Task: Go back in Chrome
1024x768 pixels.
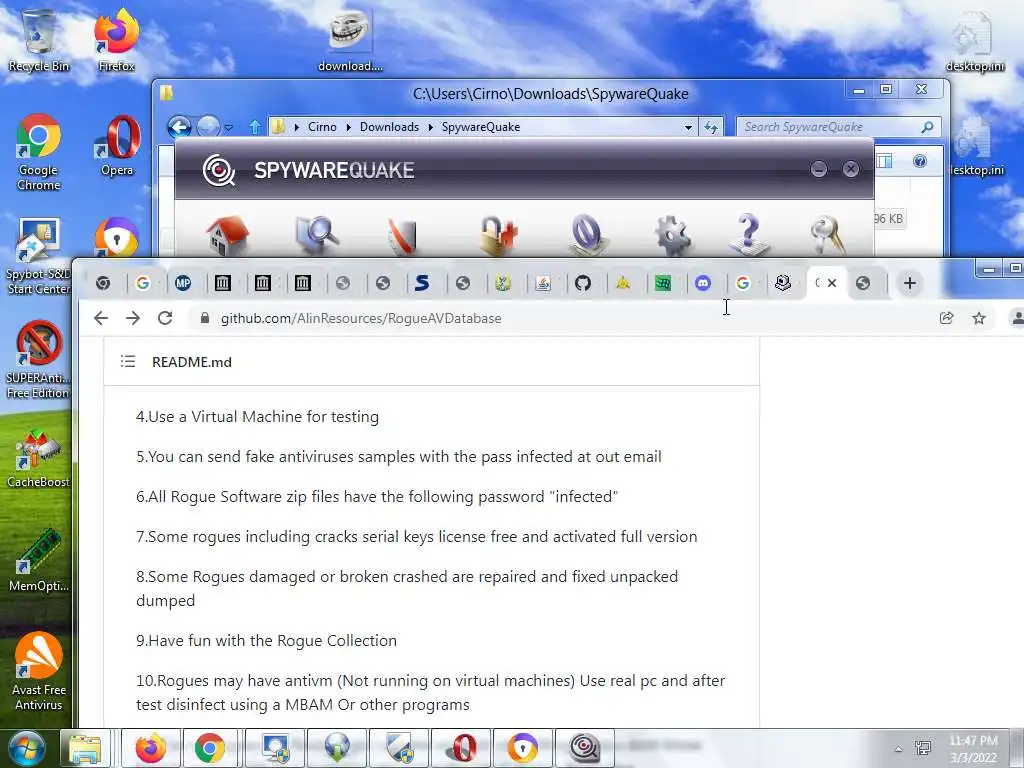Action: click(101, 318)
